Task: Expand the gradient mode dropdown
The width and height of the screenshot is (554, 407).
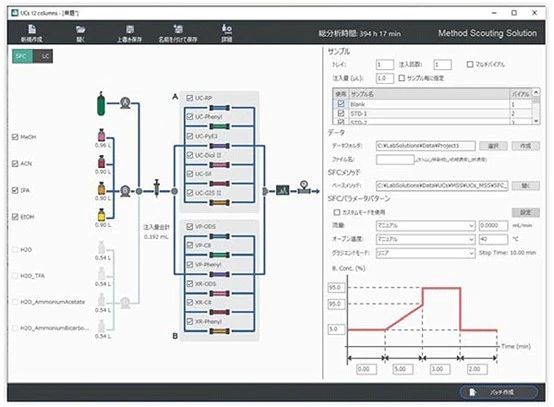Action: click(426, 253)
